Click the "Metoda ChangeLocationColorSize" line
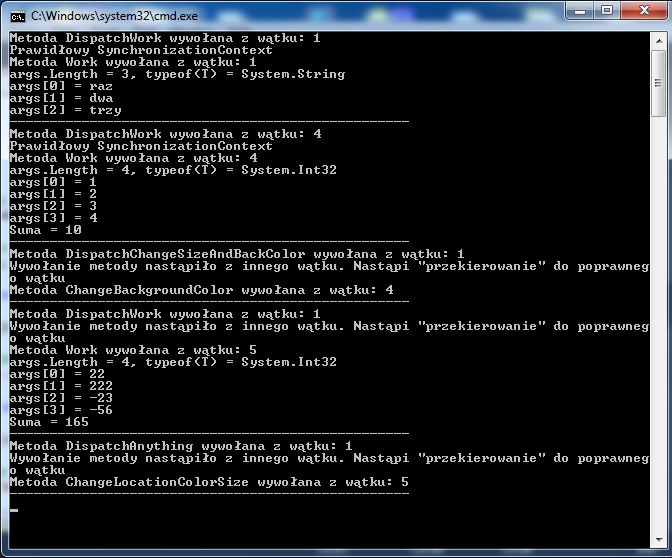Screen dimensions: 672x558 209,482
